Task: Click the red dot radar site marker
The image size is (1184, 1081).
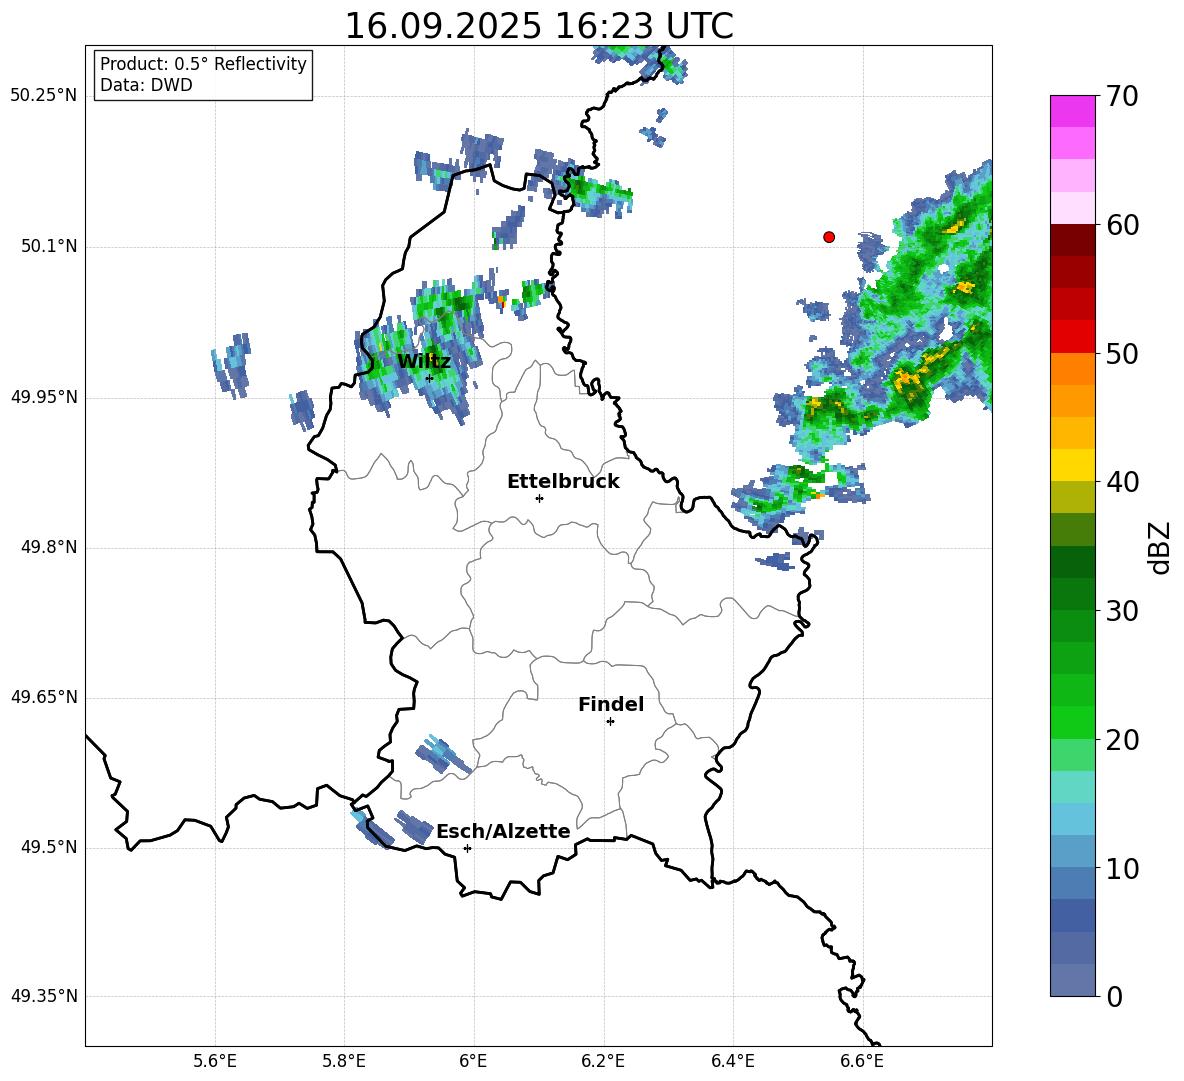Action: pyautogui.click(x=829, y=237)
